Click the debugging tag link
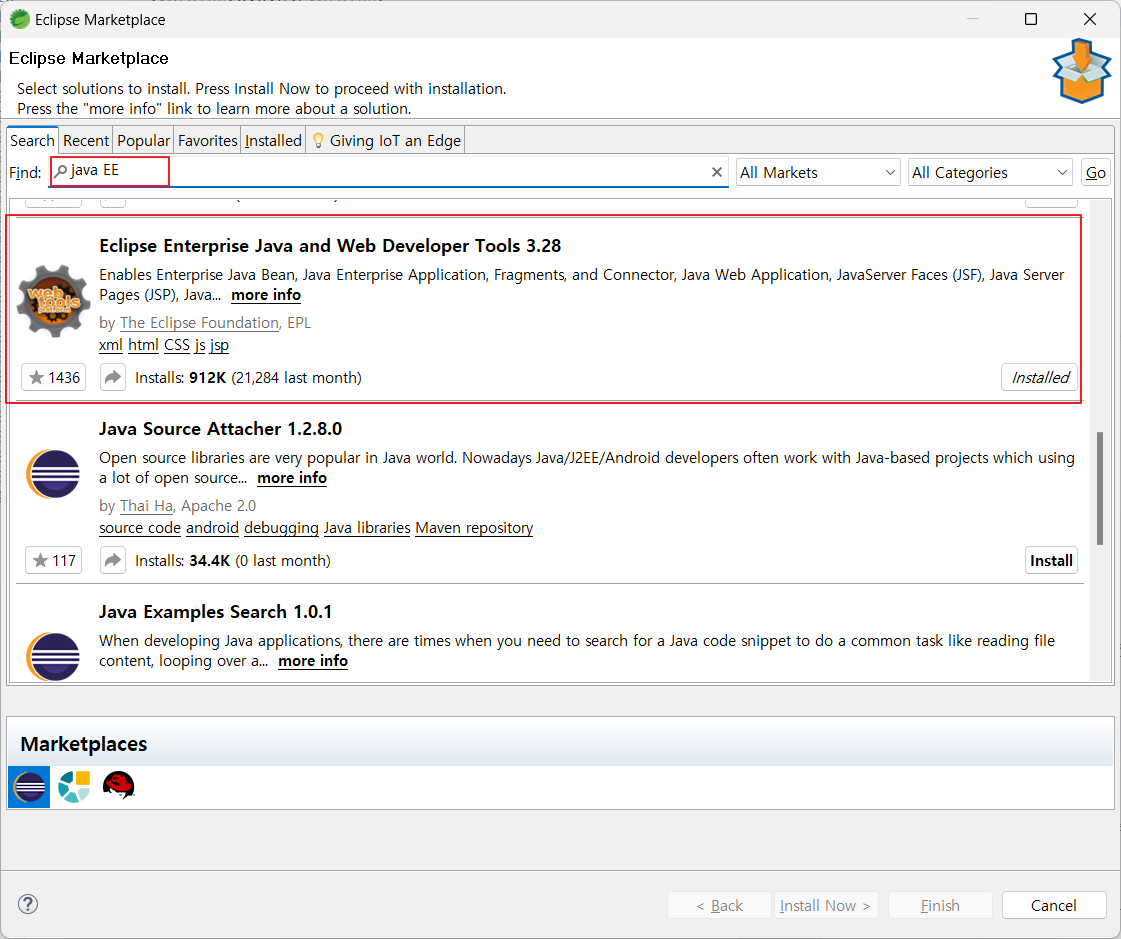1121x939 pixels. [281, 529]
